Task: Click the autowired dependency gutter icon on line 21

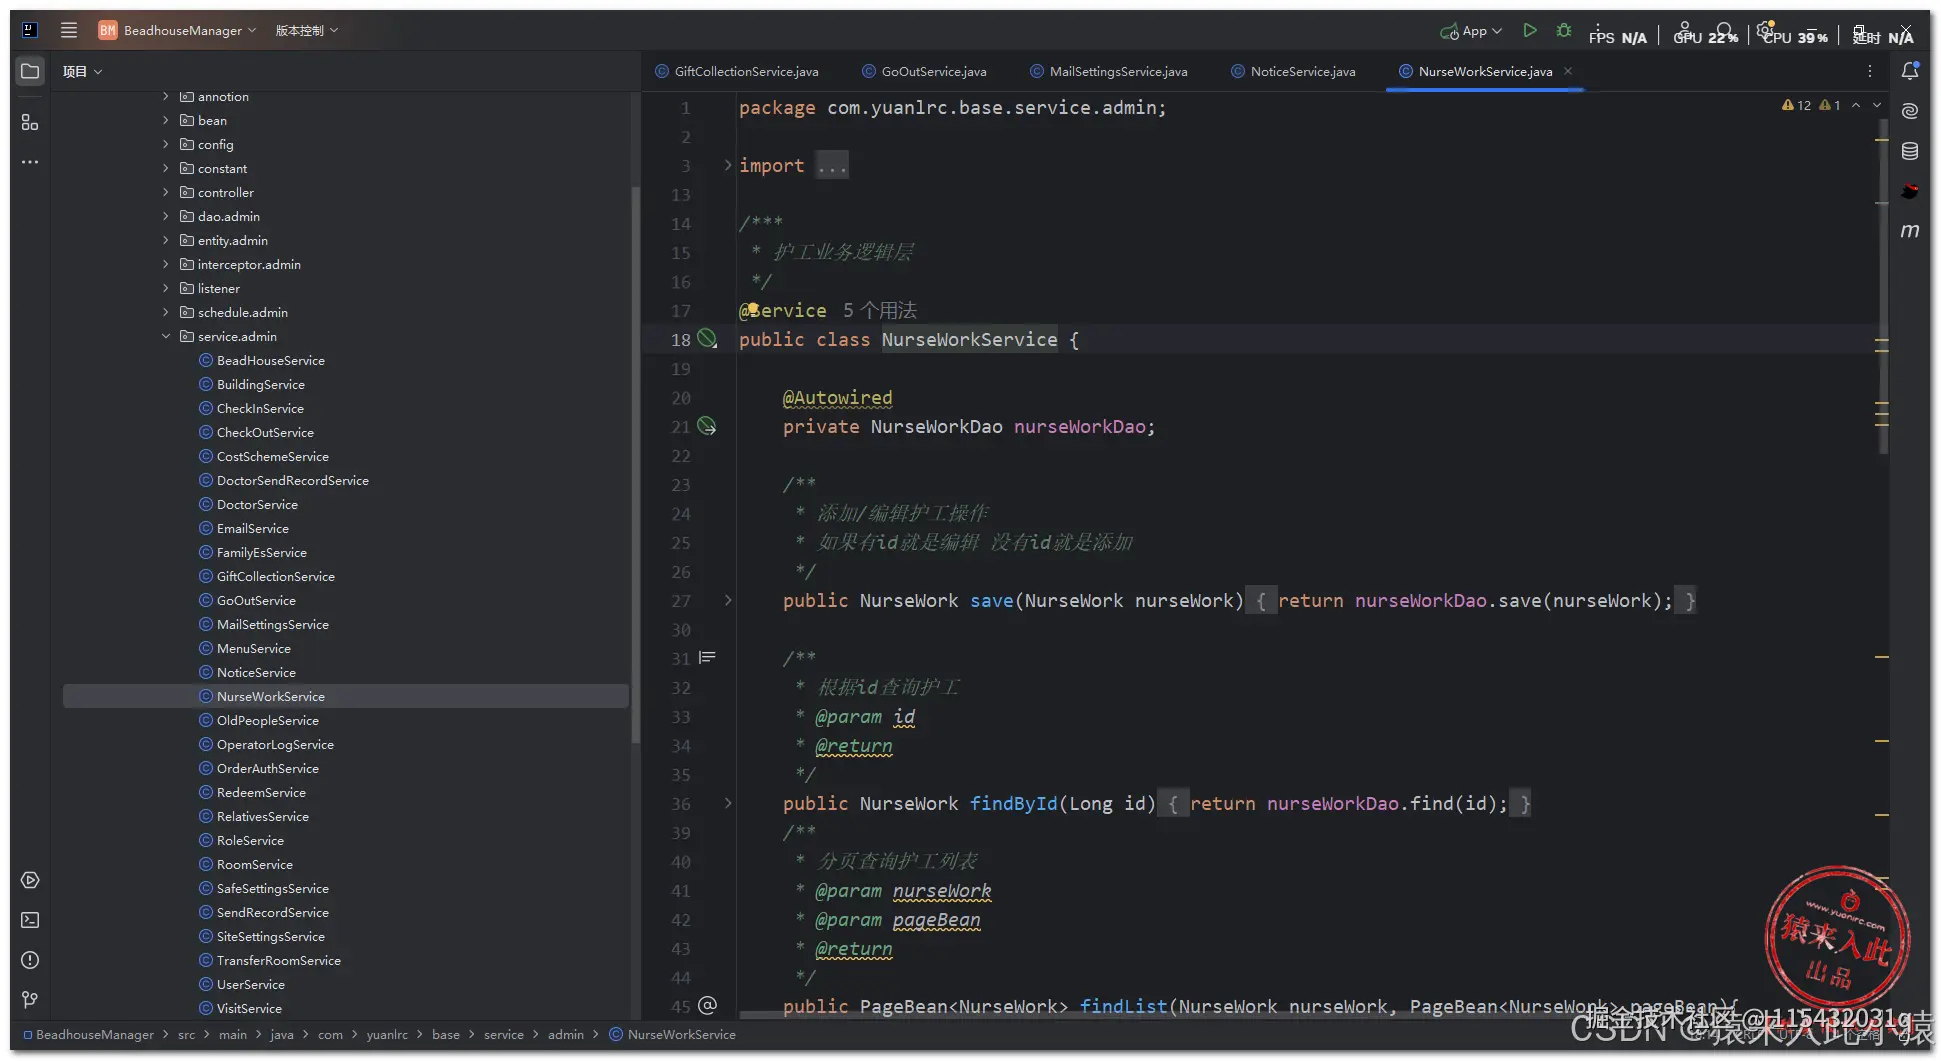Action: pos(707,426)
